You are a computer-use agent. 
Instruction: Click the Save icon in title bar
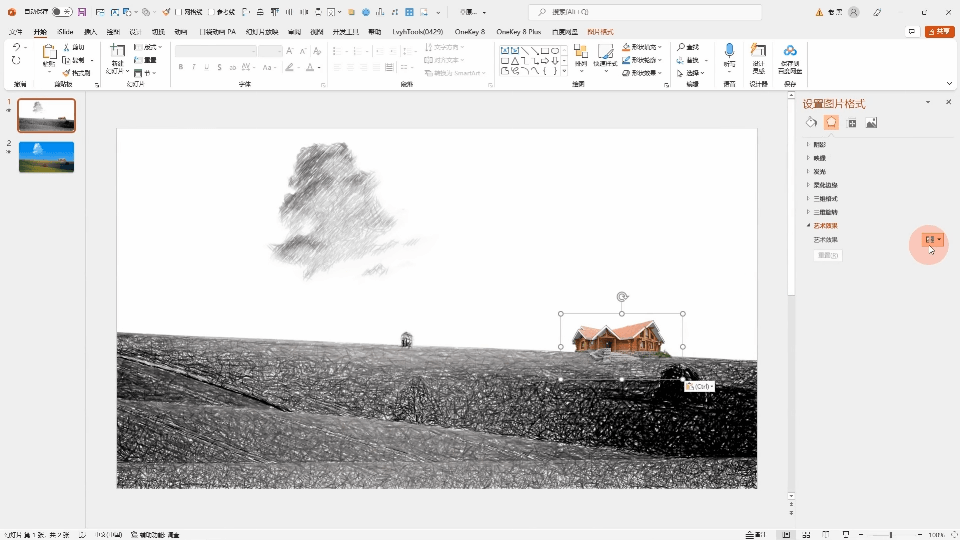(81, 12)
